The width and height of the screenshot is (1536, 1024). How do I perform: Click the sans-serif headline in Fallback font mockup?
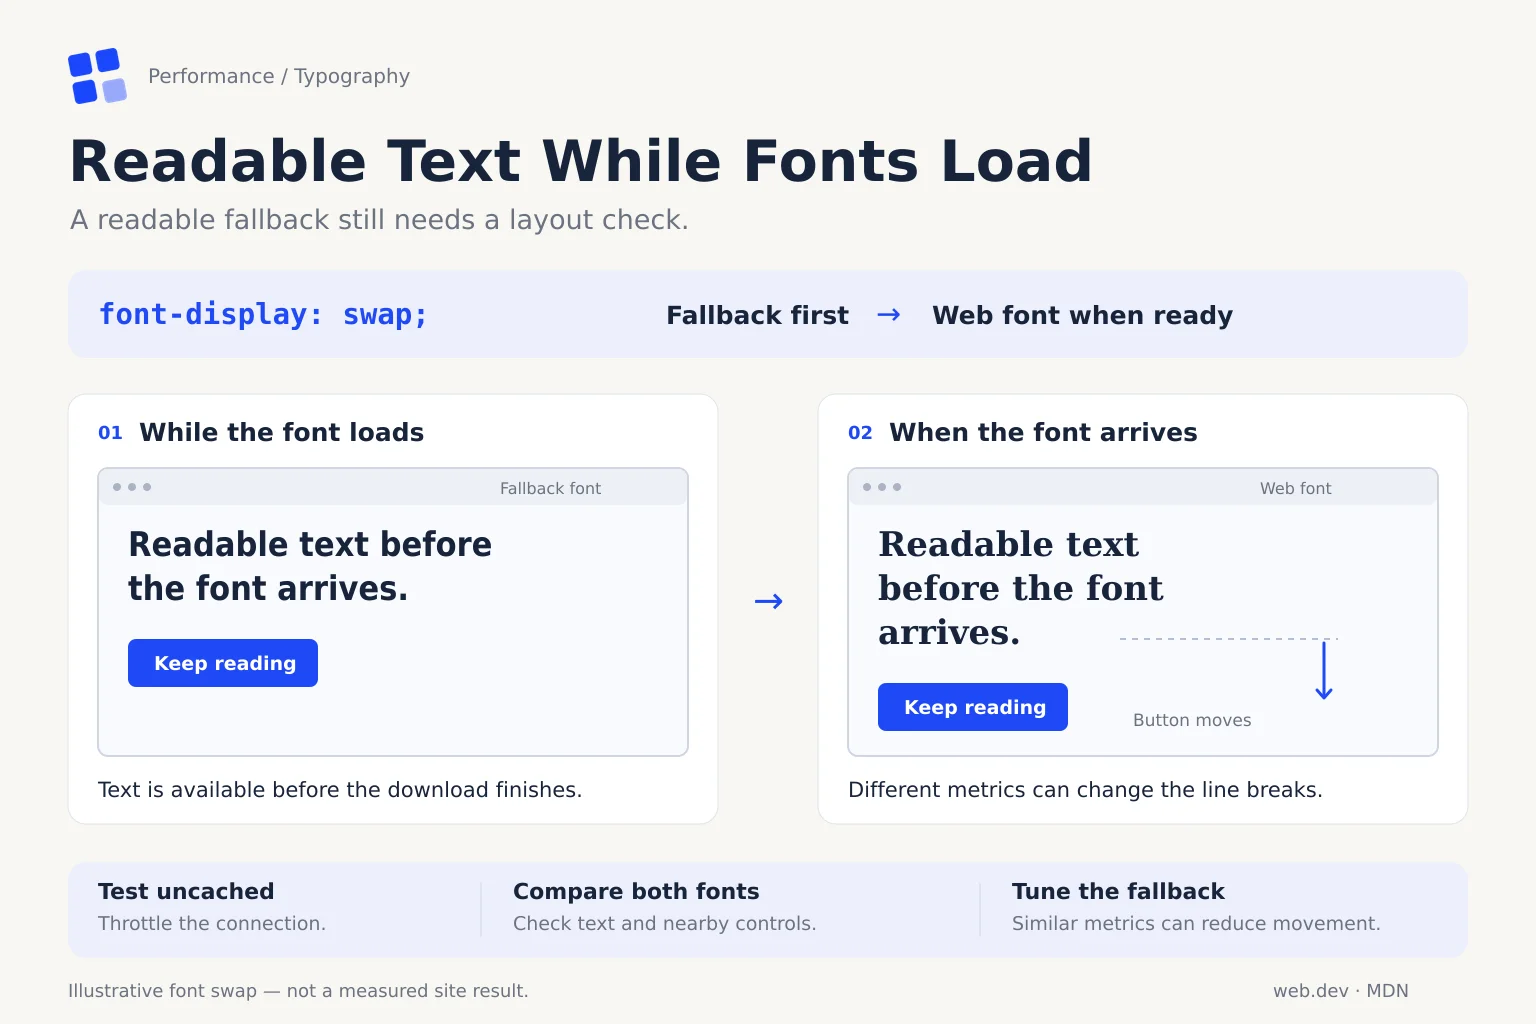click(310, 566)
